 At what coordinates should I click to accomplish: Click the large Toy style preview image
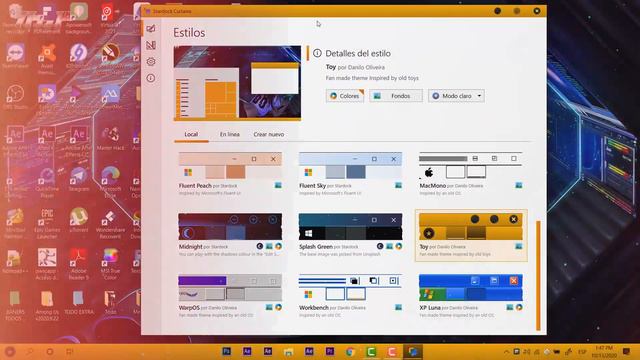[x=237, y=83]
